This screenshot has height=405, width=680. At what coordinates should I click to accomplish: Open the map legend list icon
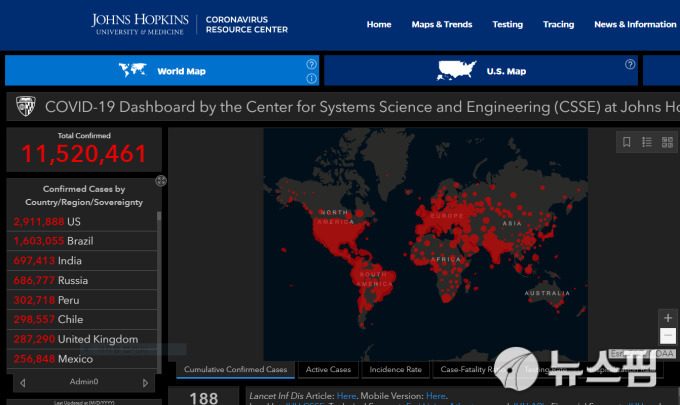(x=647, y=142)
